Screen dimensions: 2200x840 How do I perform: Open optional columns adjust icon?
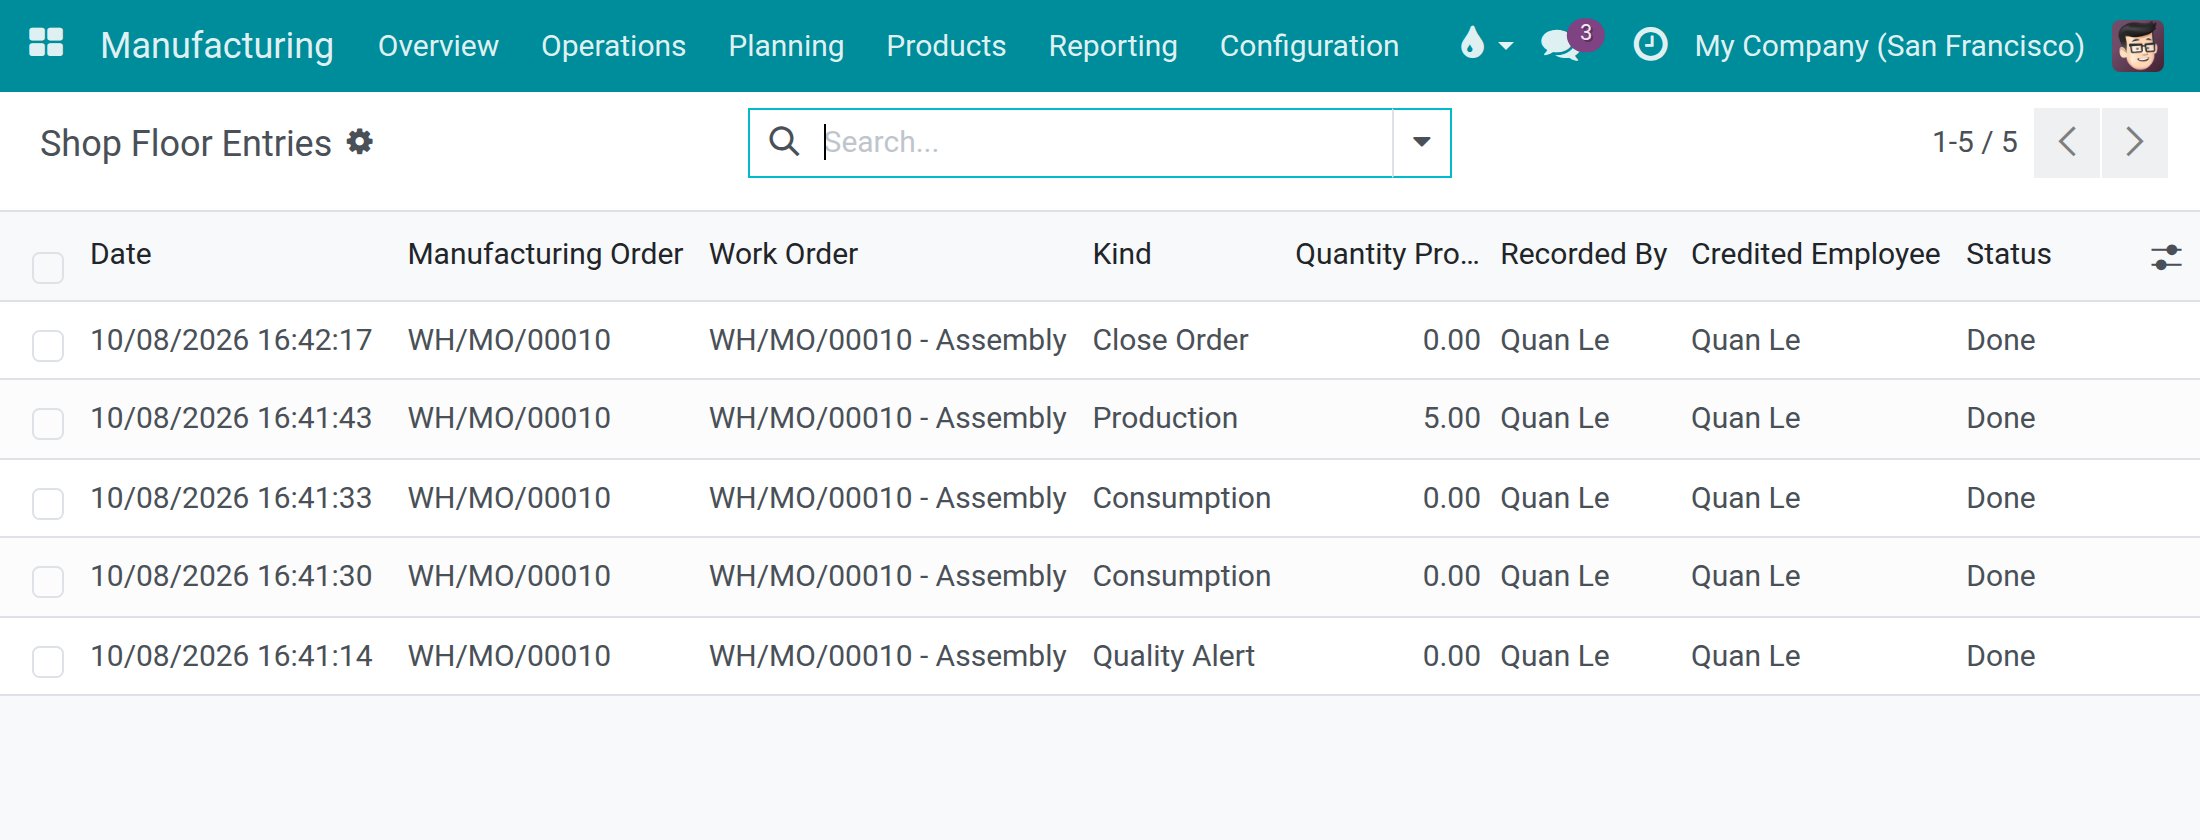coord(2166,257)
